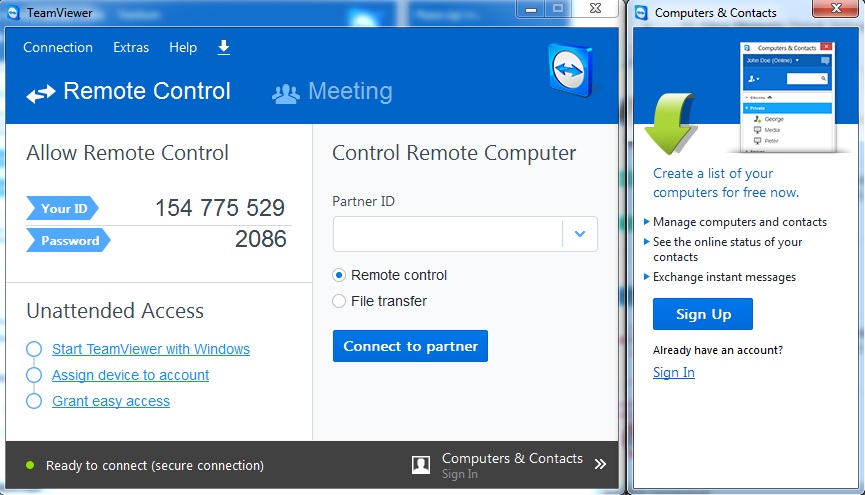Click the Partner ID label
Viewport: 865px width, 495px height.
click(364, 201)
